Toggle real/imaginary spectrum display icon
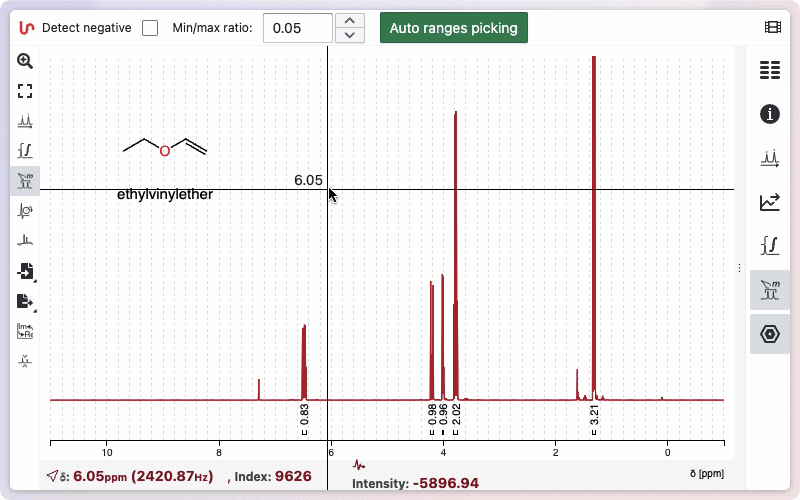Viewport: 800px width, 500px height. [25, 331]
